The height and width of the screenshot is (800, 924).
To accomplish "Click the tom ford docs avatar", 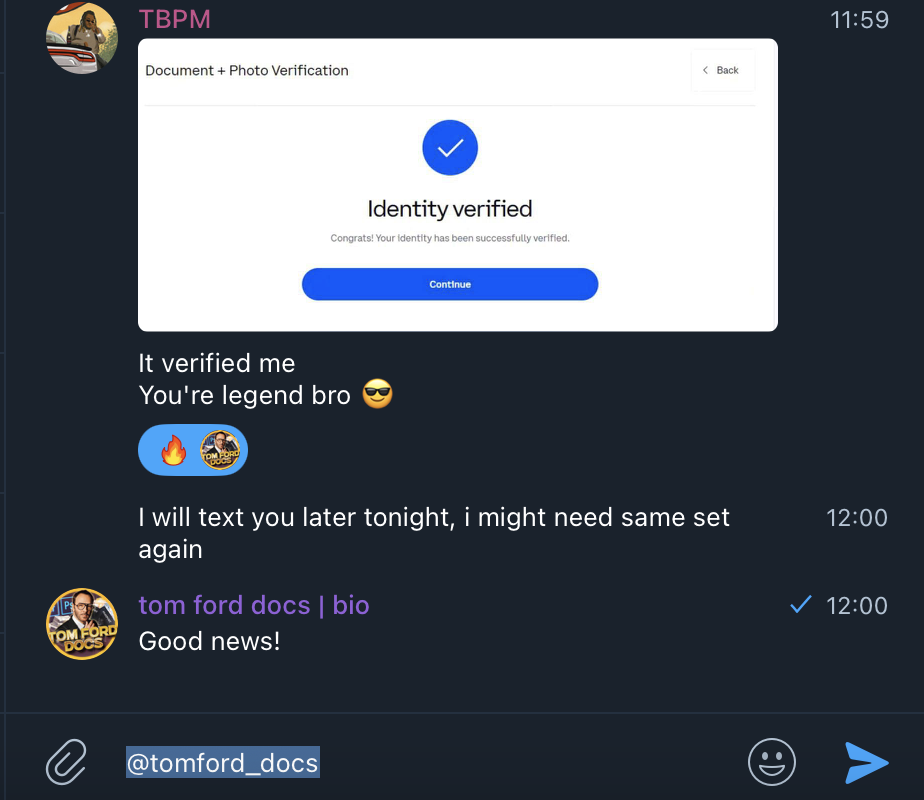I will (x=81, y=623).
